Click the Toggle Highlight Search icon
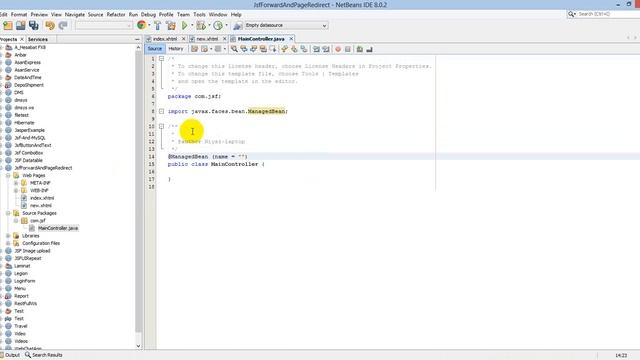The image size is (640, 360). click(x=264, y=49)
